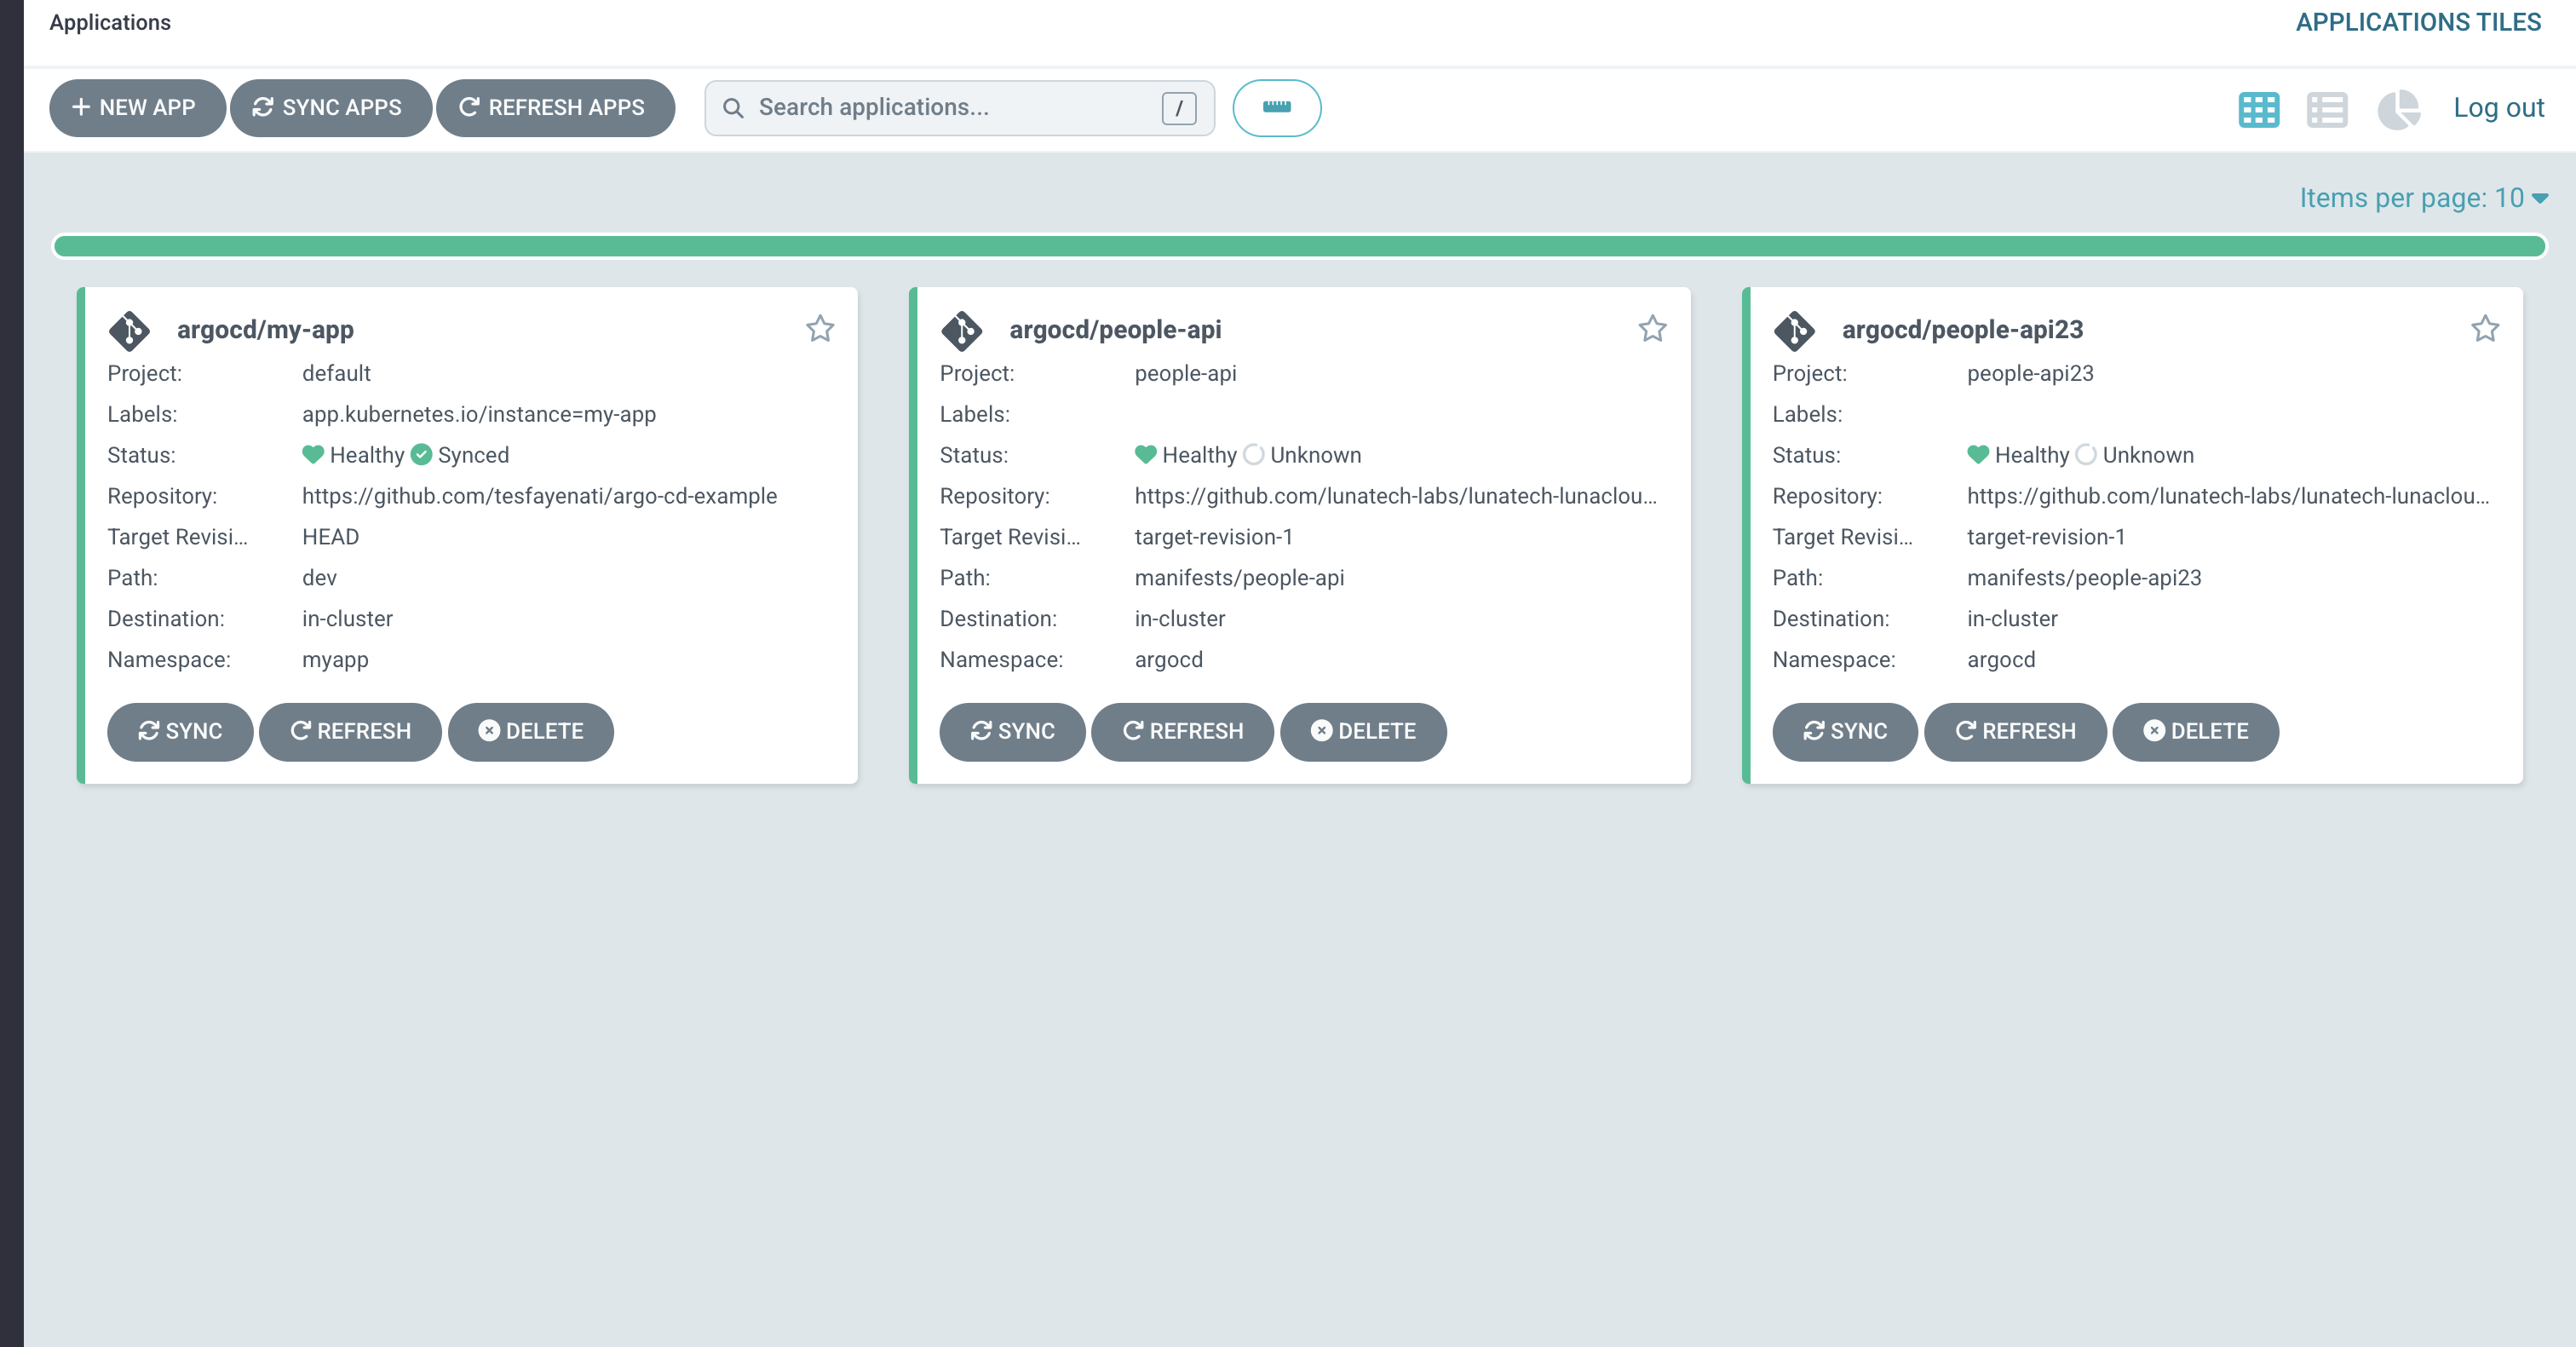Click the Healthy heart icon on people-api tile

tap(1146, 455)
